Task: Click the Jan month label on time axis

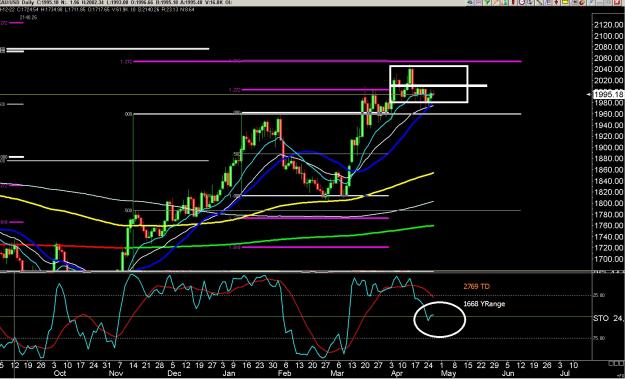Action: tap(228, 373)
